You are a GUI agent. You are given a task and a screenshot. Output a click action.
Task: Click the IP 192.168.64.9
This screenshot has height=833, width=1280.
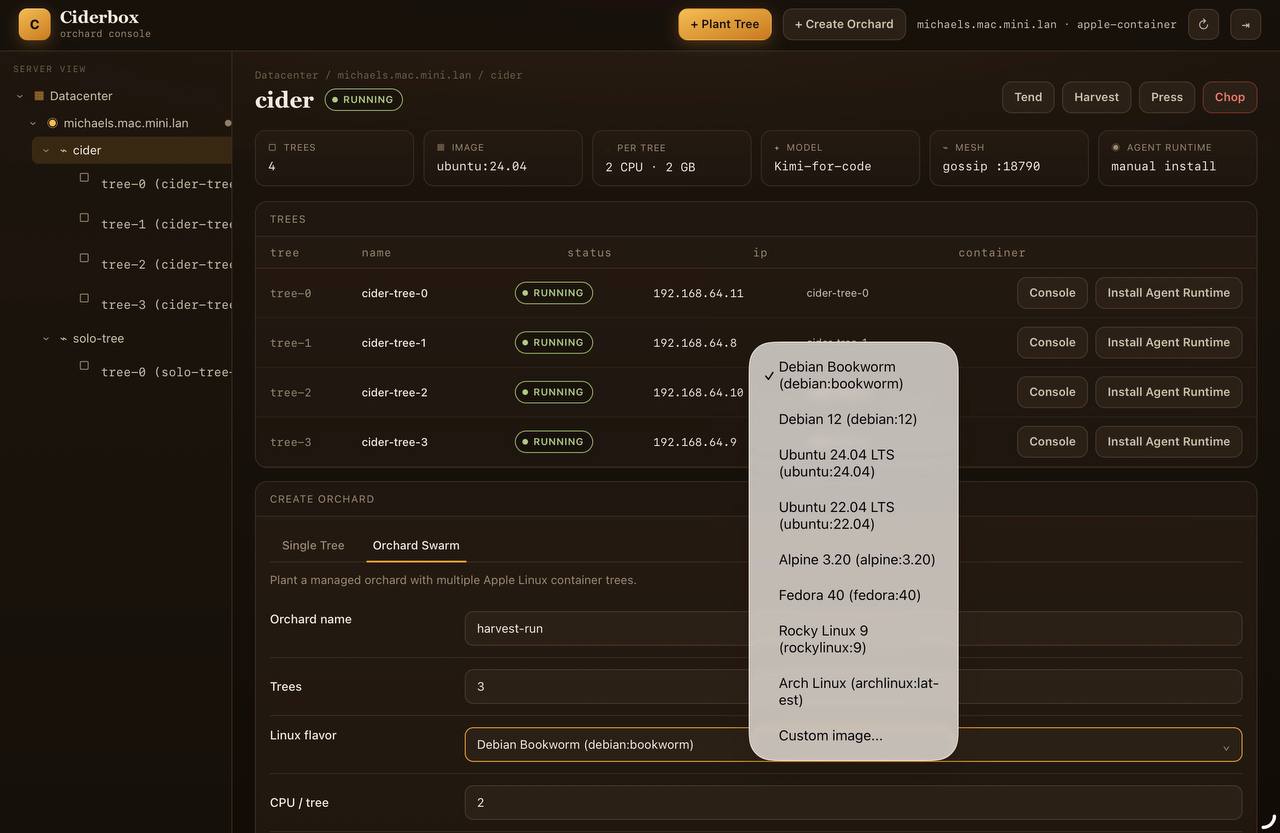coord(695,442)
